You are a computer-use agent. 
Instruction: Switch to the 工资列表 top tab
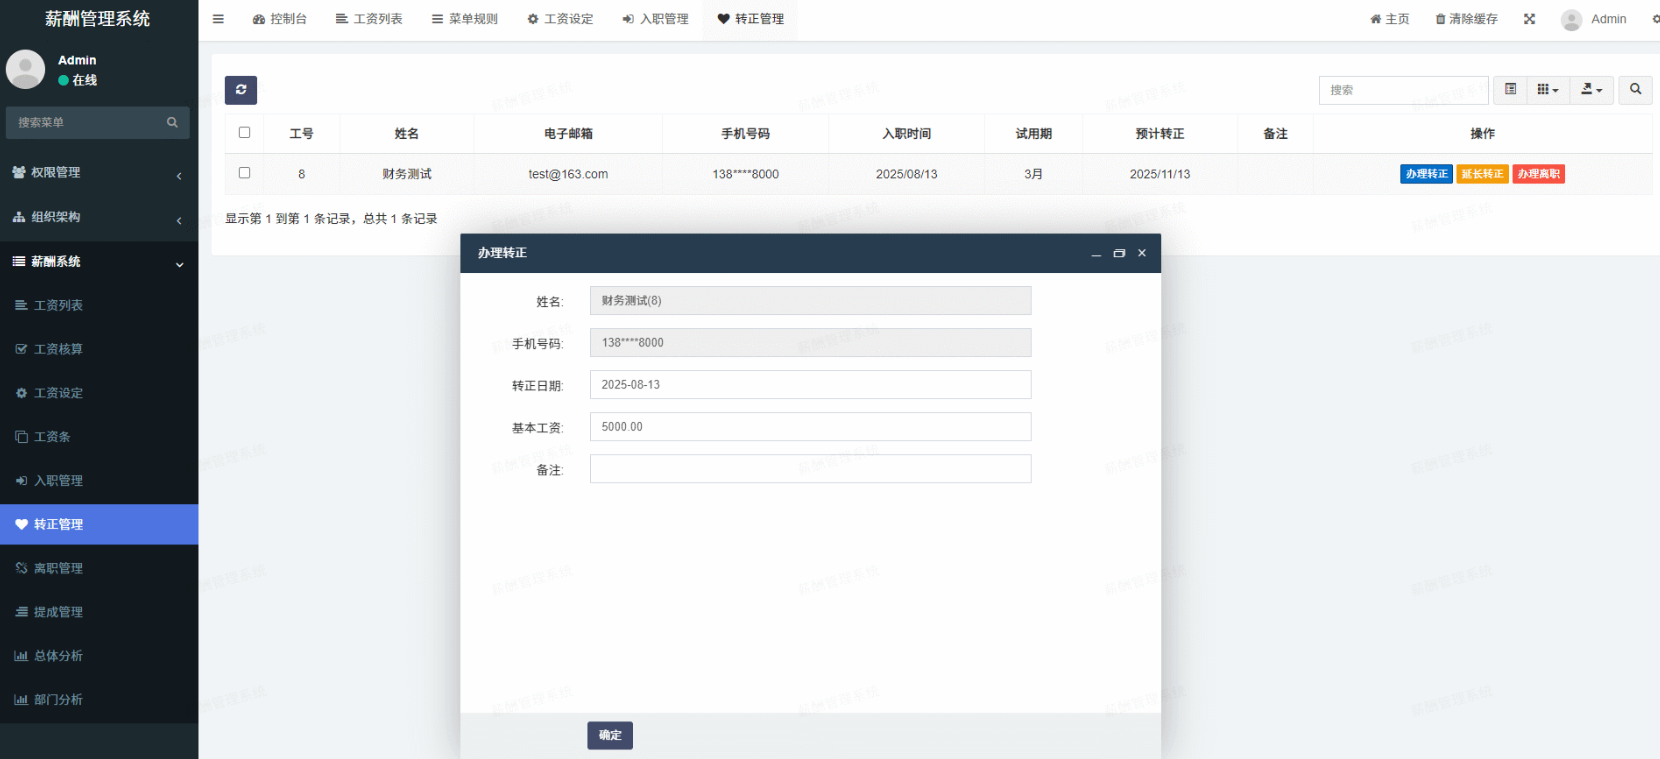click(x=369, y=19)
